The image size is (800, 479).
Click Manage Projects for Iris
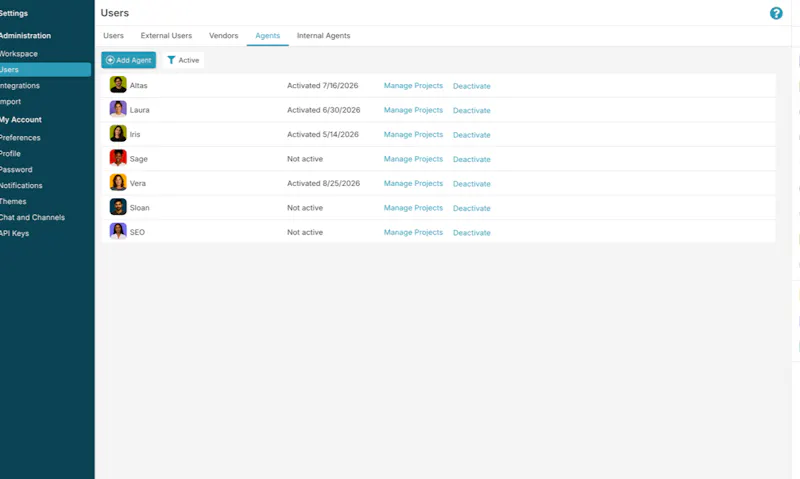(413, 135)
